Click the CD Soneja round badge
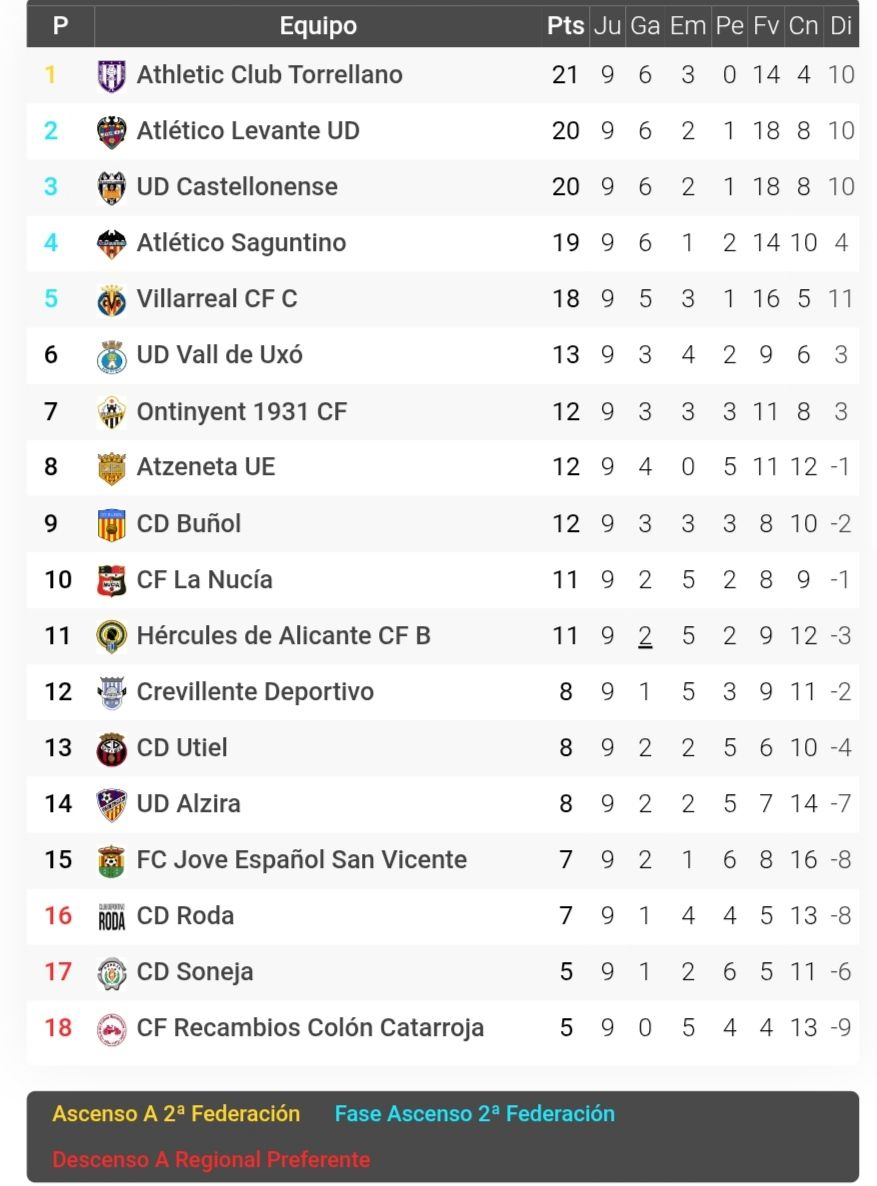Screen dimensions: 877x1186 111,972
